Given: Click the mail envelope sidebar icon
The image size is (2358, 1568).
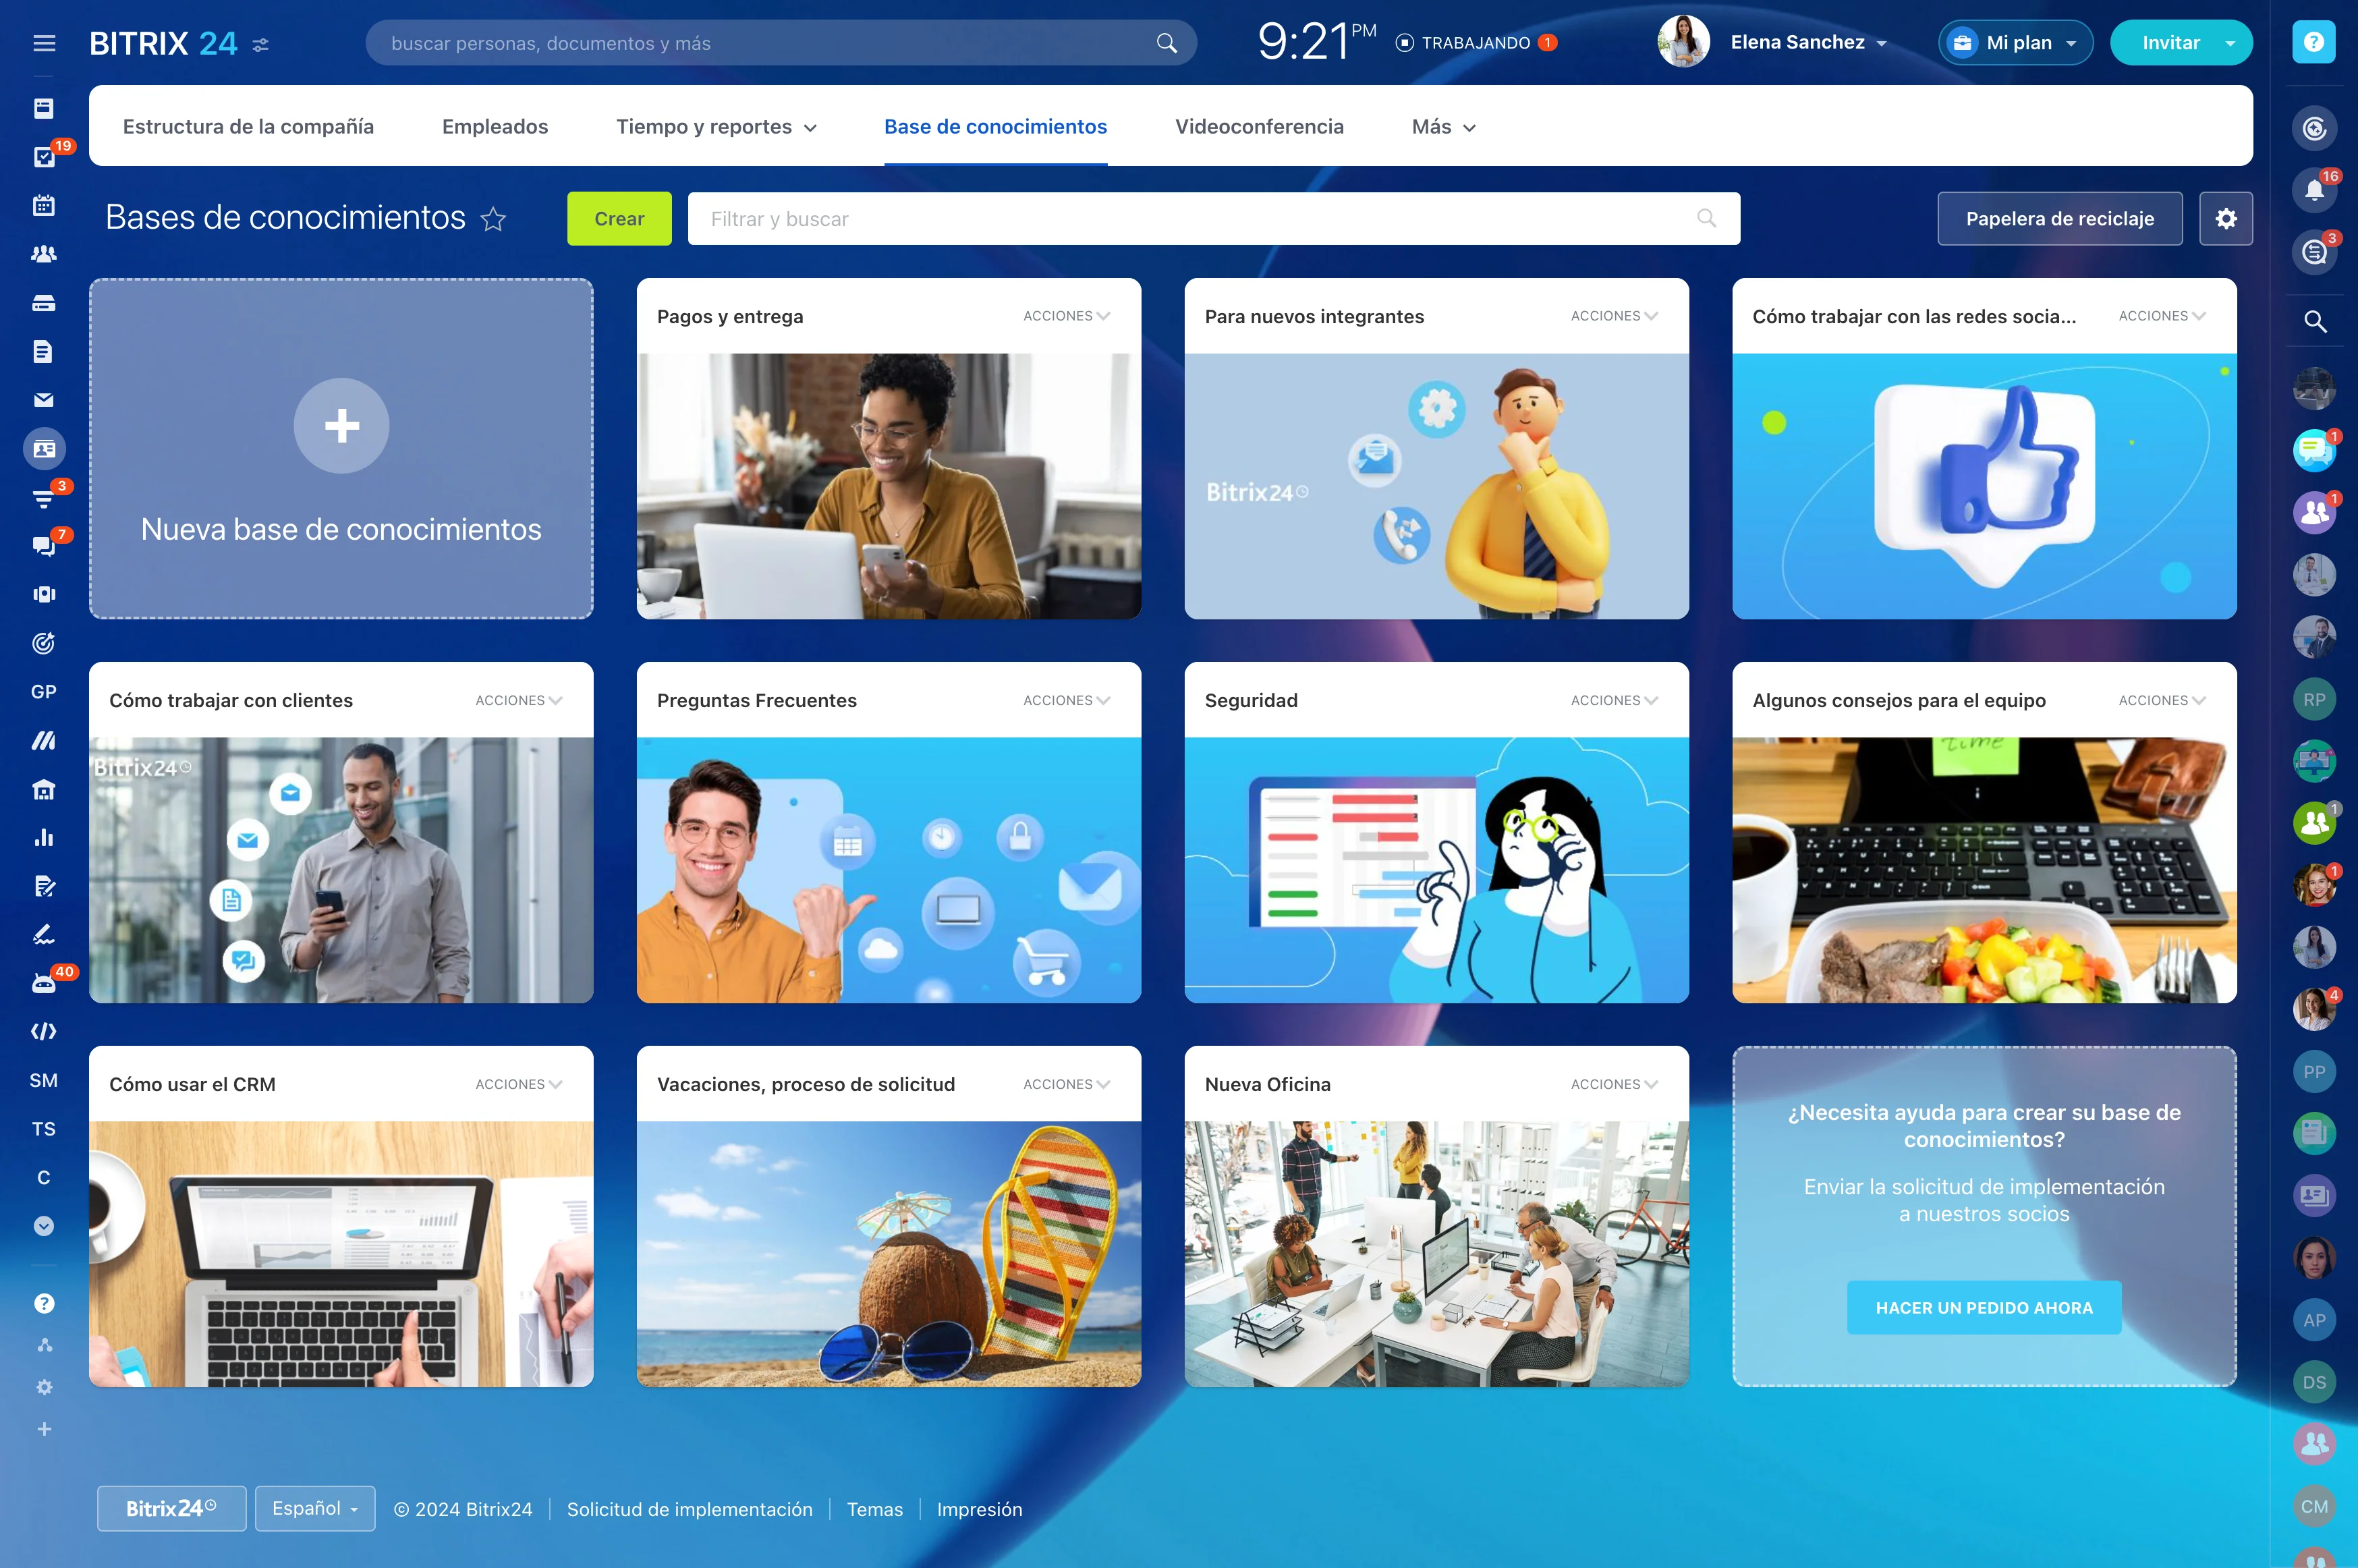Looking at the screenshot, I should [x=44, y=400].
